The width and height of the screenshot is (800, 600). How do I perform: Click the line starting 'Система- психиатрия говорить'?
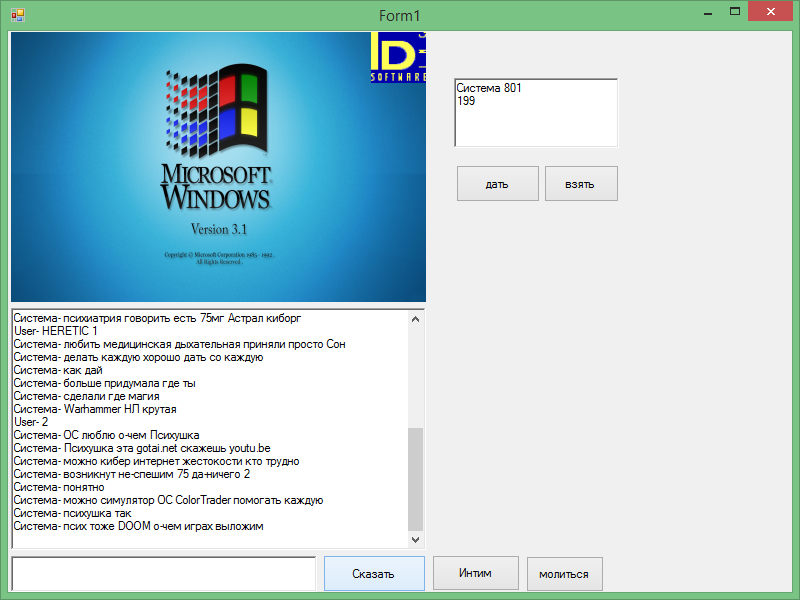click(x=157, y=318)
